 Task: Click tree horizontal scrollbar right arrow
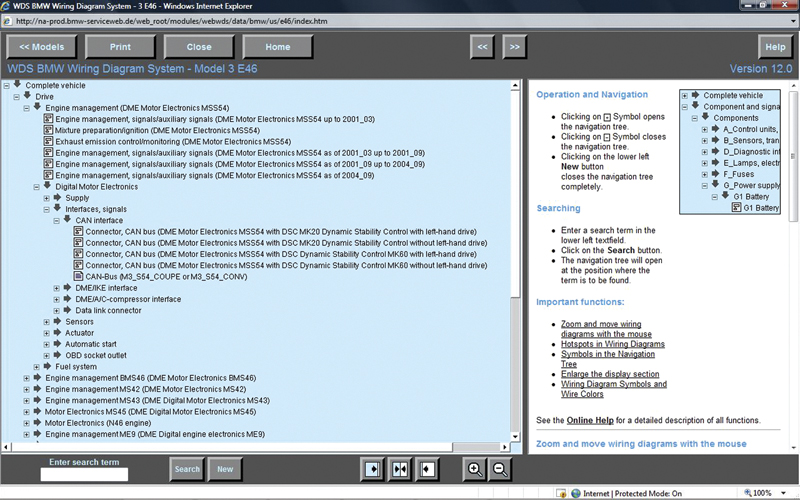(505, 447)
